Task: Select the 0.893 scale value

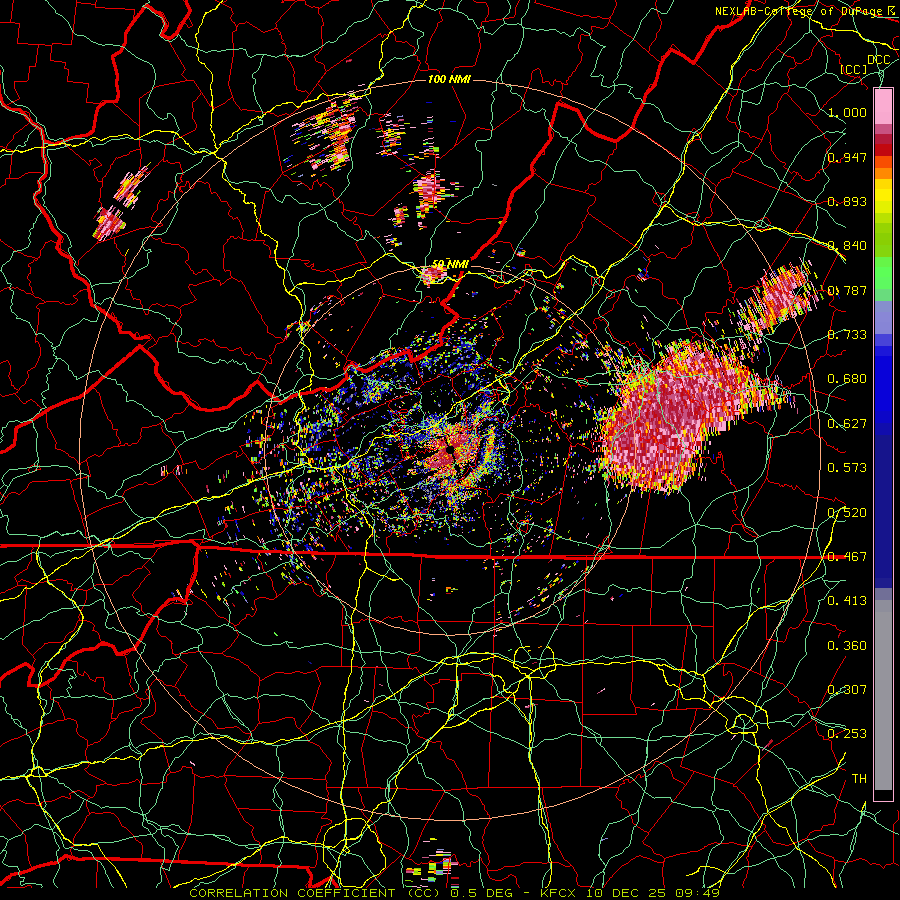Action: coord(847,201)
